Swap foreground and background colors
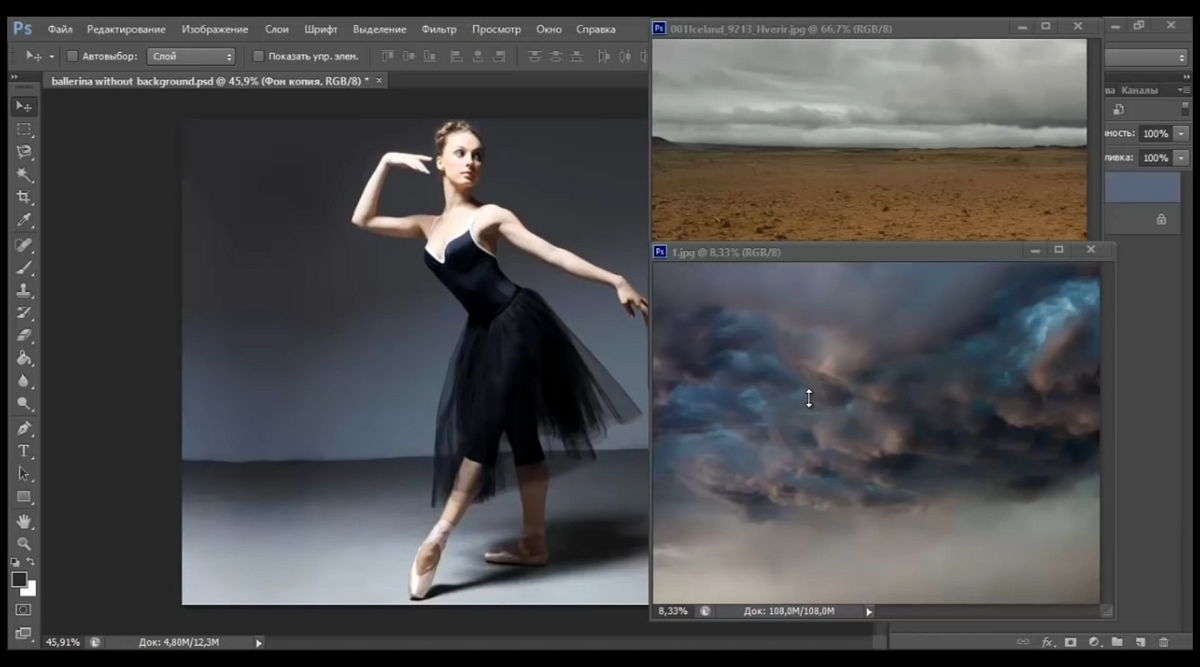 [x=31, y=564]
